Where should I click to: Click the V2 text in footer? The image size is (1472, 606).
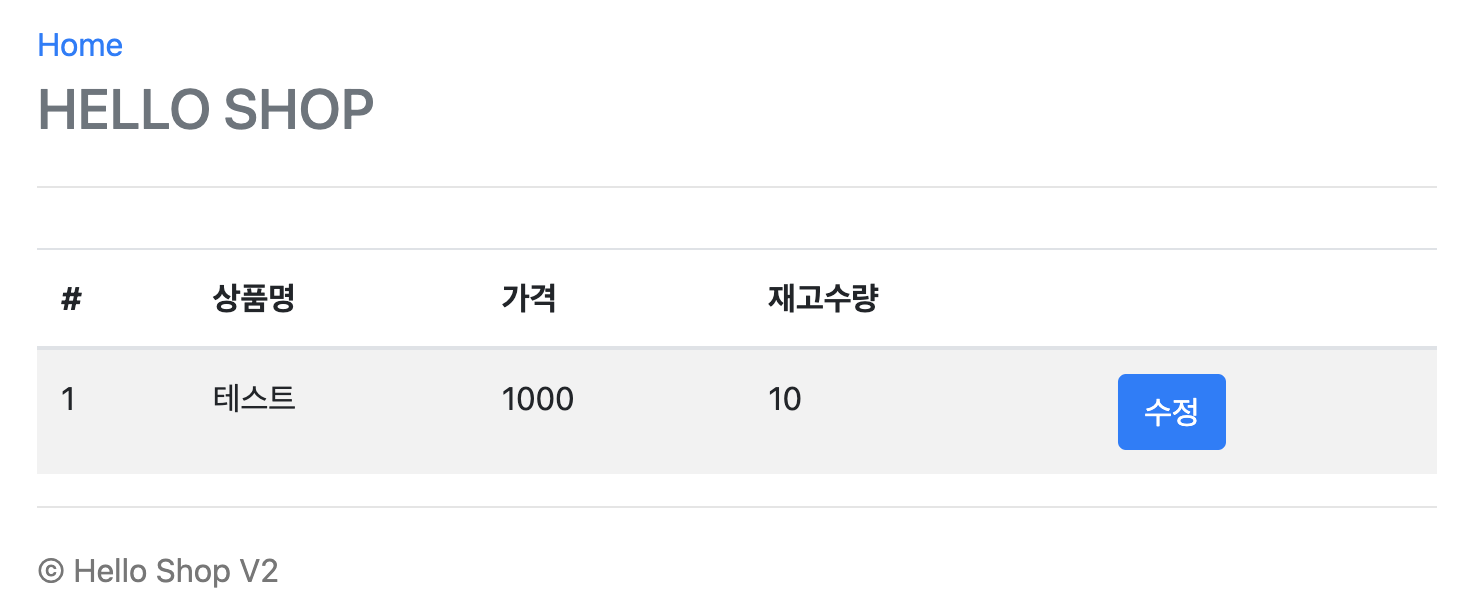point(258,571)
